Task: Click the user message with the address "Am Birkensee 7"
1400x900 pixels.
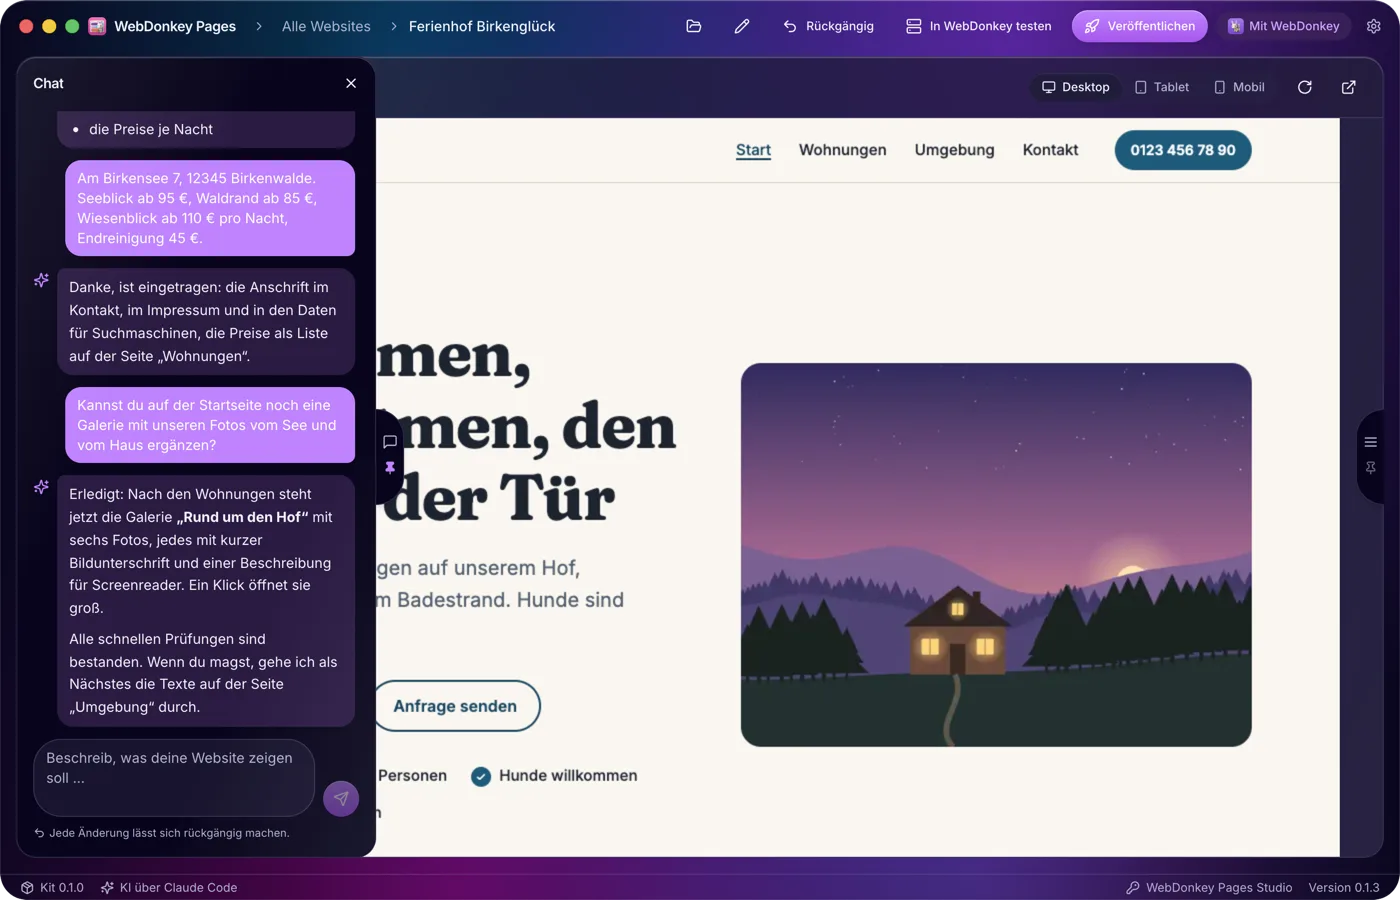Action: pos(210,208)
